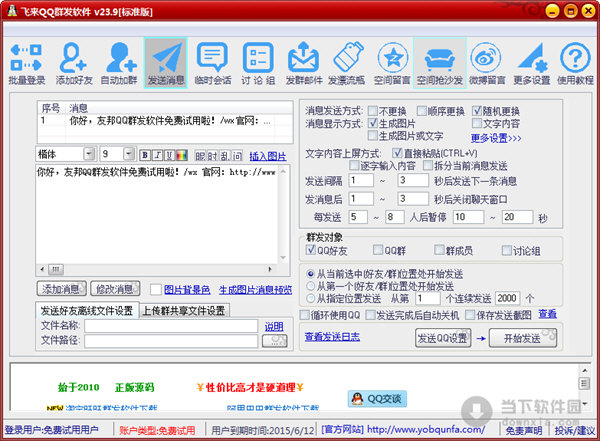Enable 拆分当前消息发送 option
Image resolution: width=600 pixels, height=441 pixels.
click(428, 165)
